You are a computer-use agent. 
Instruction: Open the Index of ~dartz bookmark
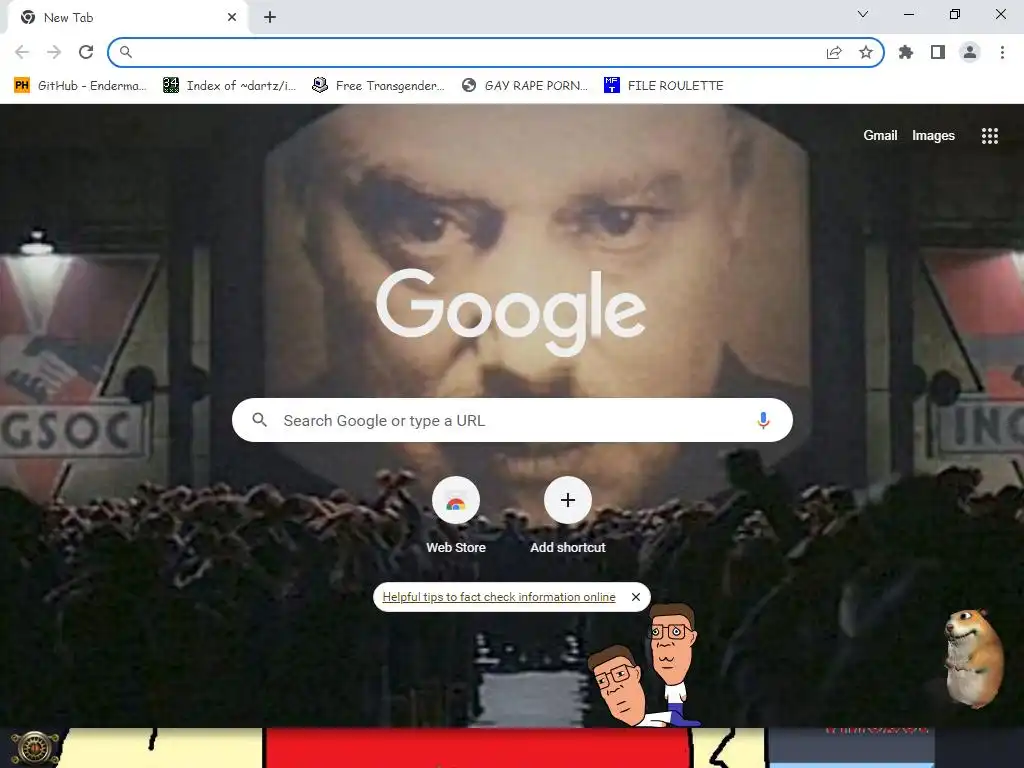(x=230, y=86)
